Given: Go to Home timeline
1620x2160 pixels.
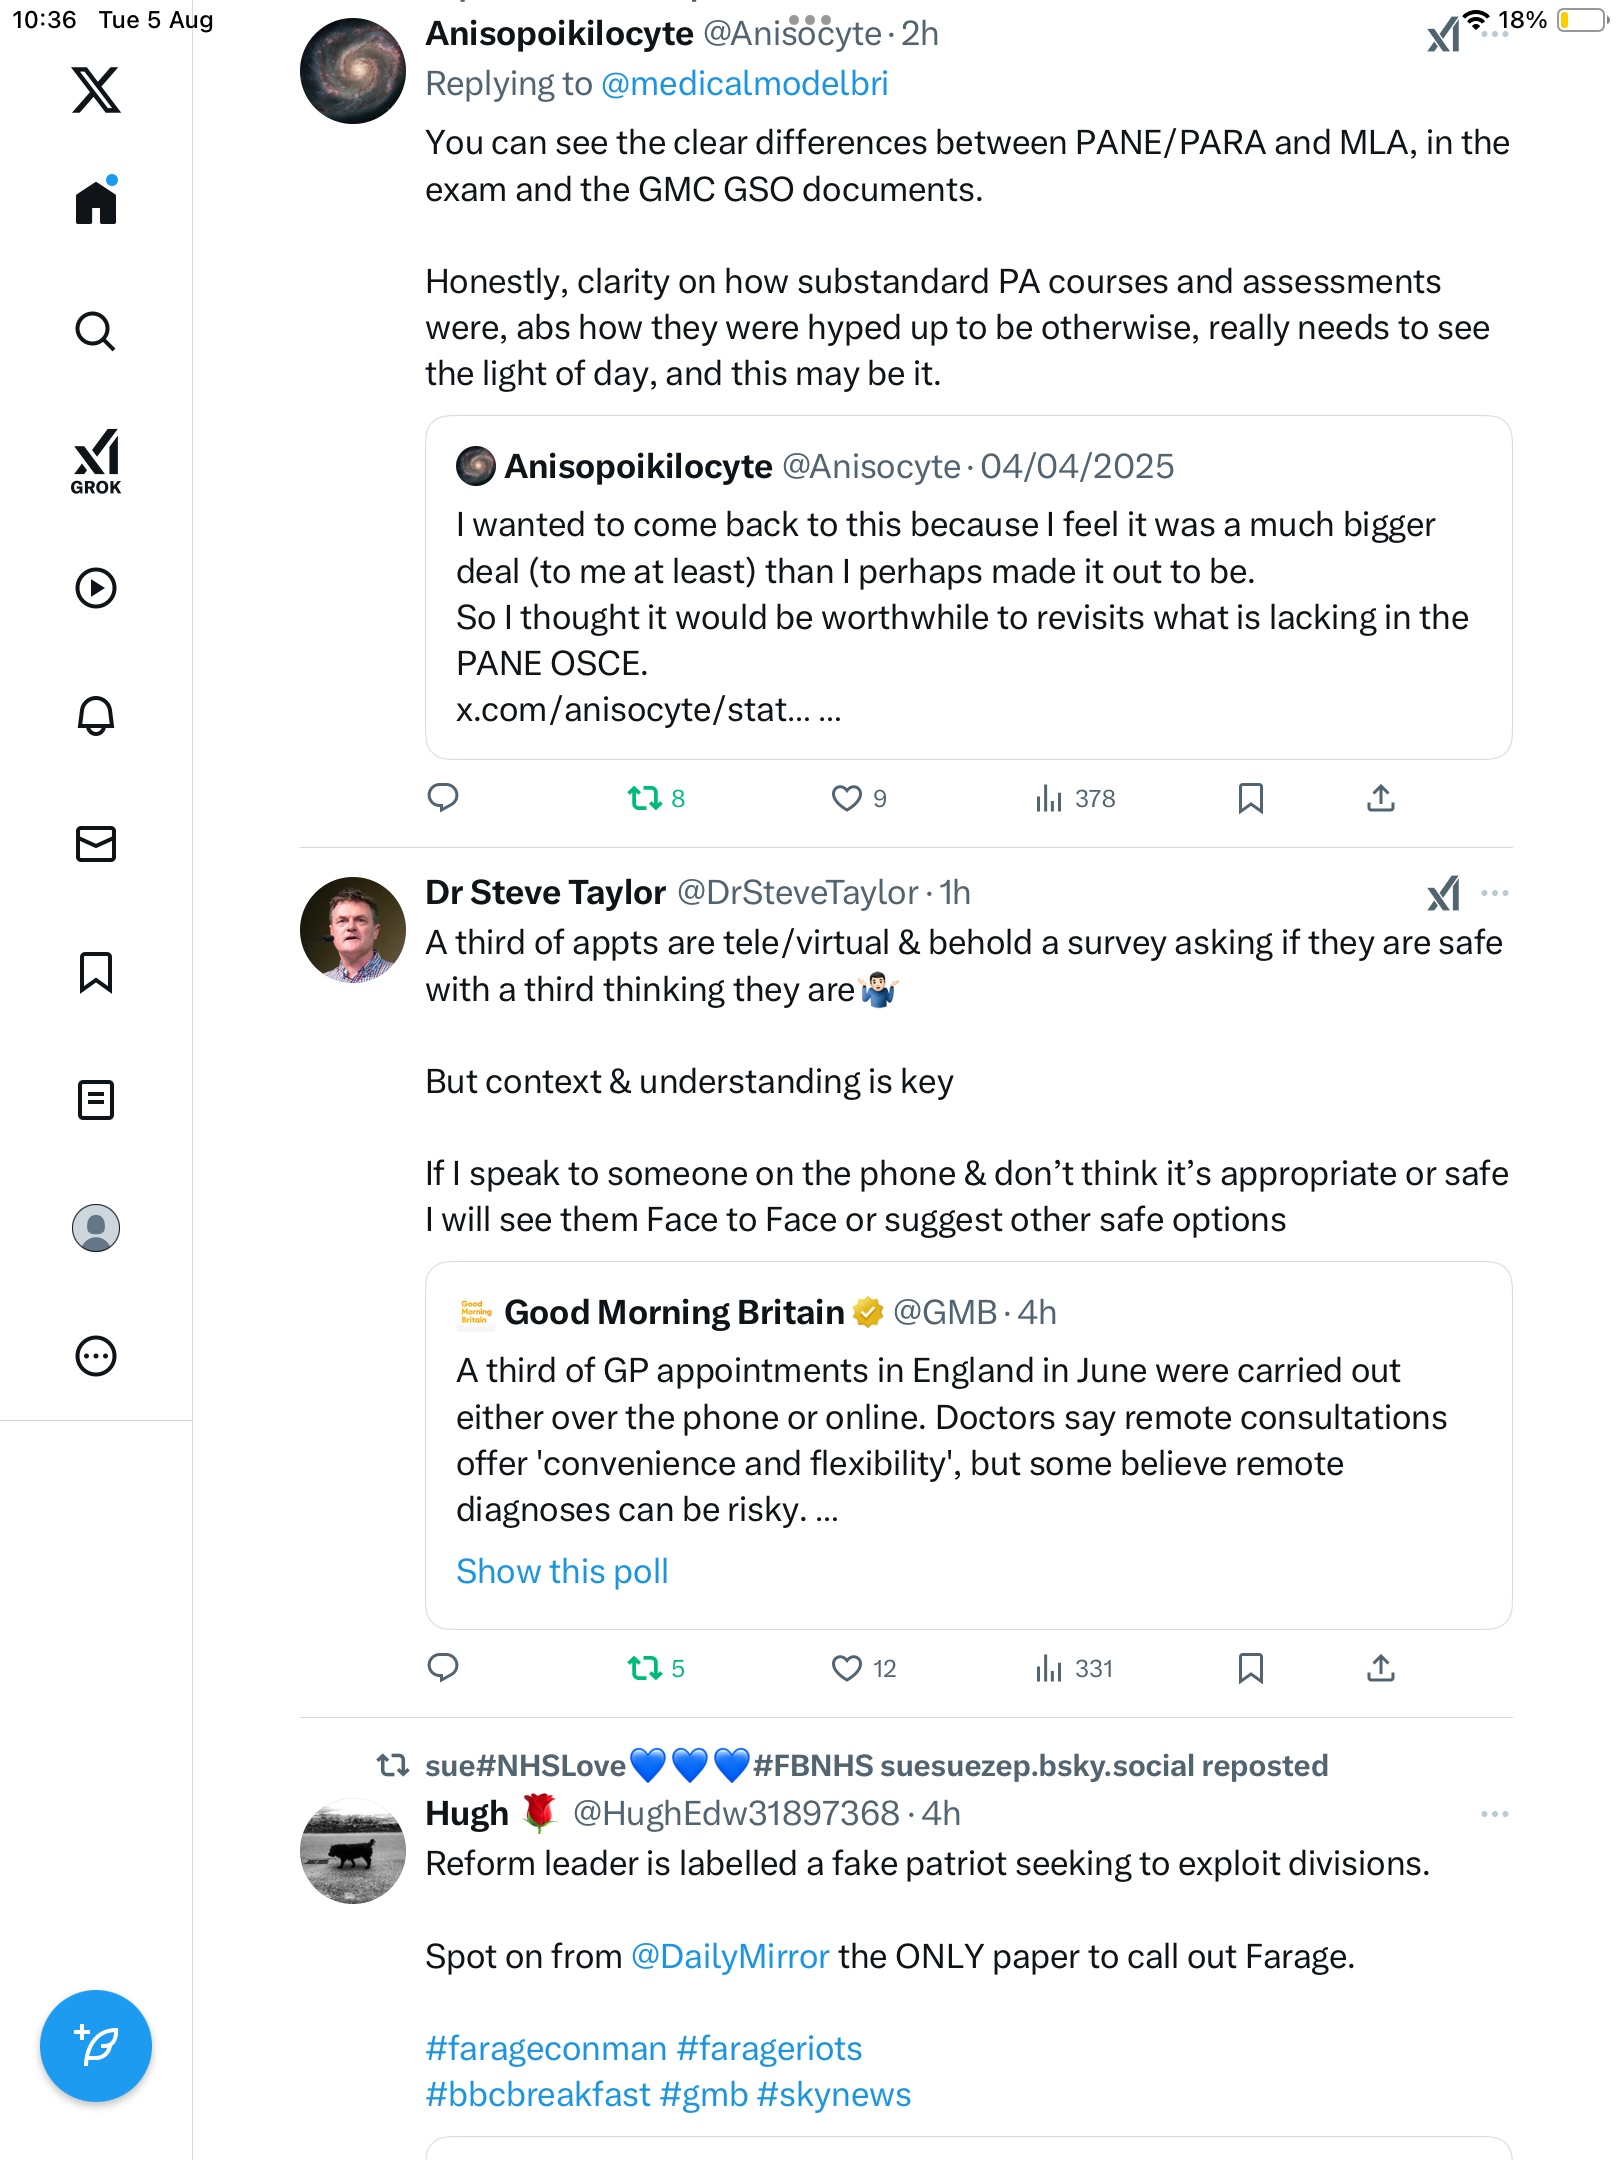Looking at the screenshot, I should click(96, 203).
